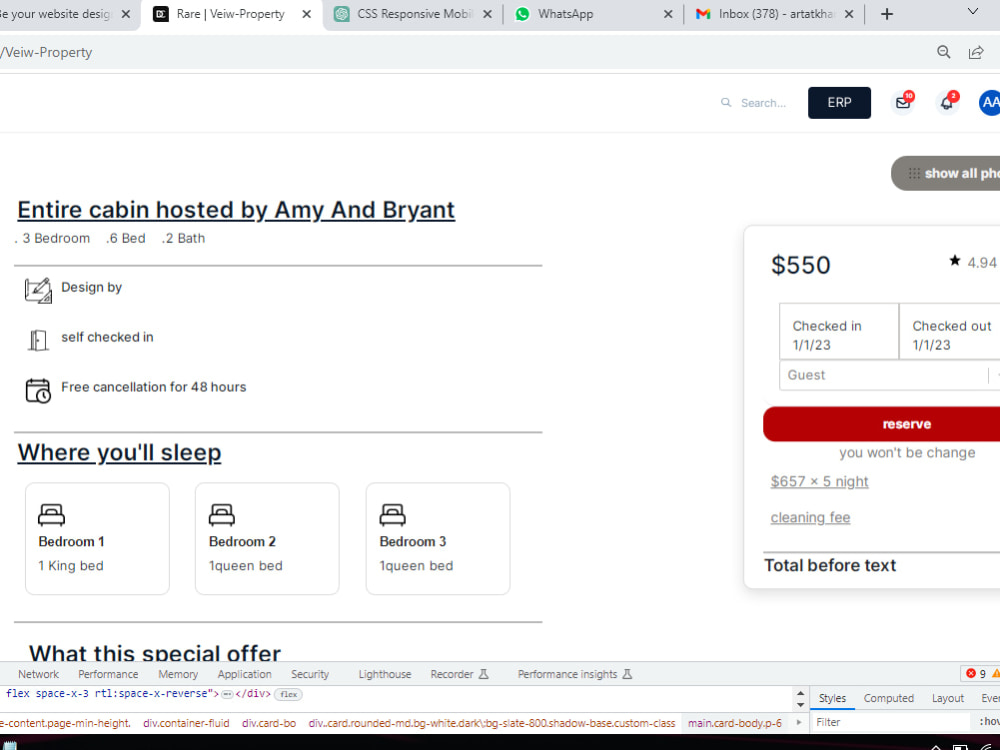Image resolution: width=1000 pixels, height=750 pixels.
Task: Select div.container-fluid breadcrumb
Action: coord(186,723)
